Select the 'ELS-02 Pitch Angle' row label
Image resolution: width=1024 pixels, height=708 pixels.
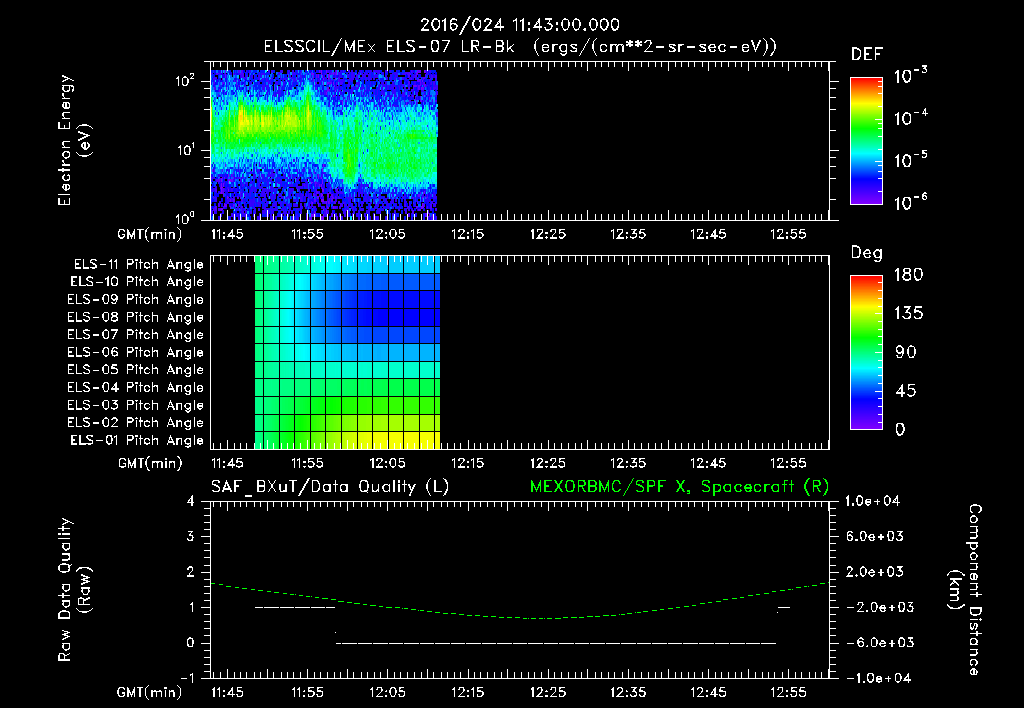pyautogui.click(x=136, y=423)
